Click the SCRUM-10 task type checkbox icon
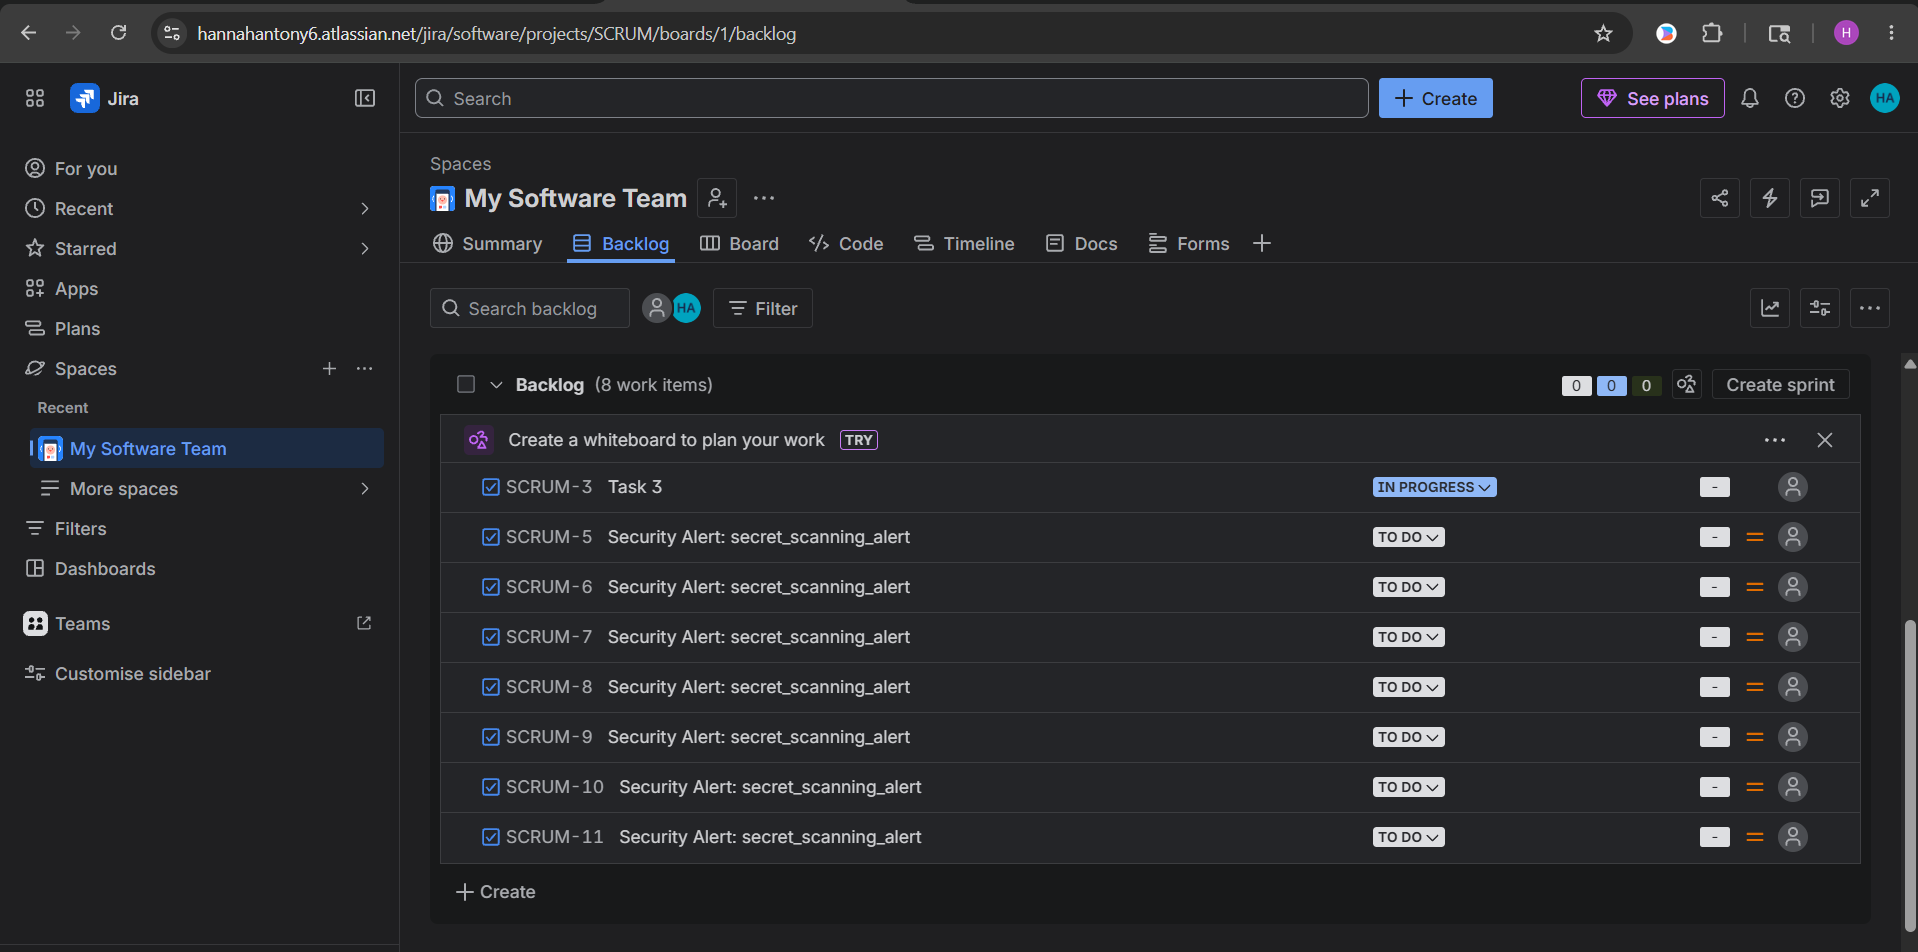1918x952 pixels. tap(491, 787)
